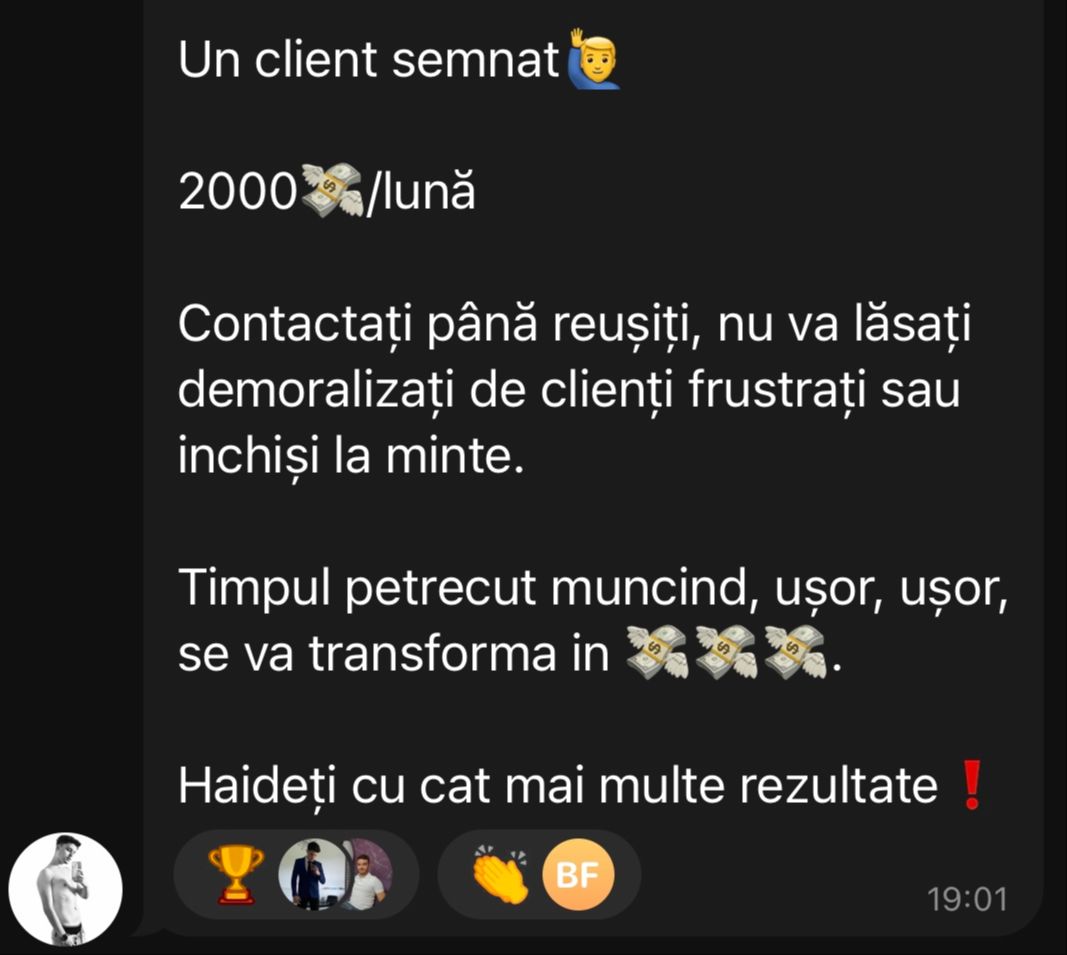Click the 'demoralizați de clienți frustrați sau' line
The width and height of the screenshot is (1067, 955).
(x=569, y=391)
